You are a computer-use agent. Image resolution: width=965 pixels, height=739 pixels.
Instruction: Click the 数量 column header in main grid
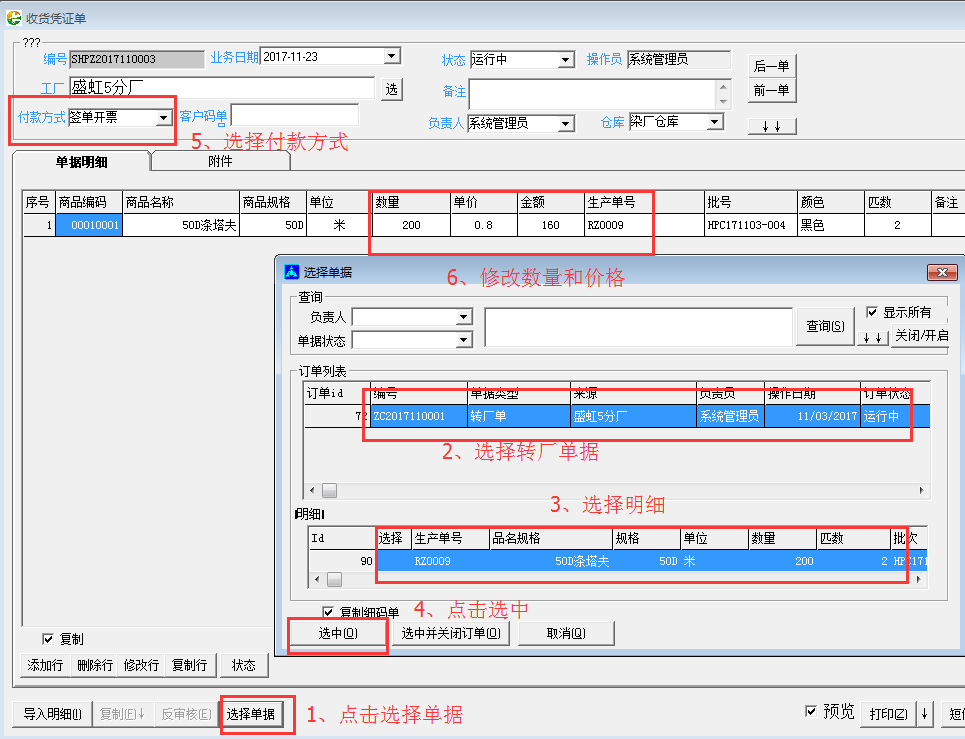[x=411, y=202]
